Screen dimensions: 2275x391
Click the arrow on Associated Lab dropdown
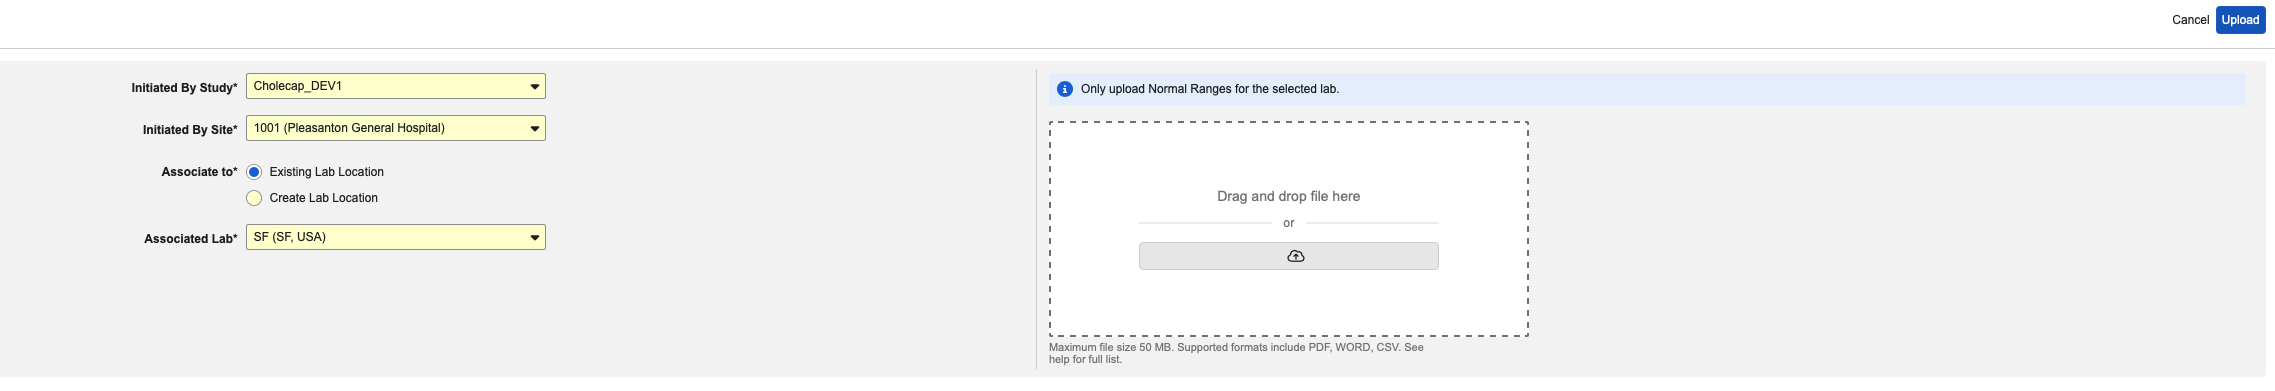point(535,238)
